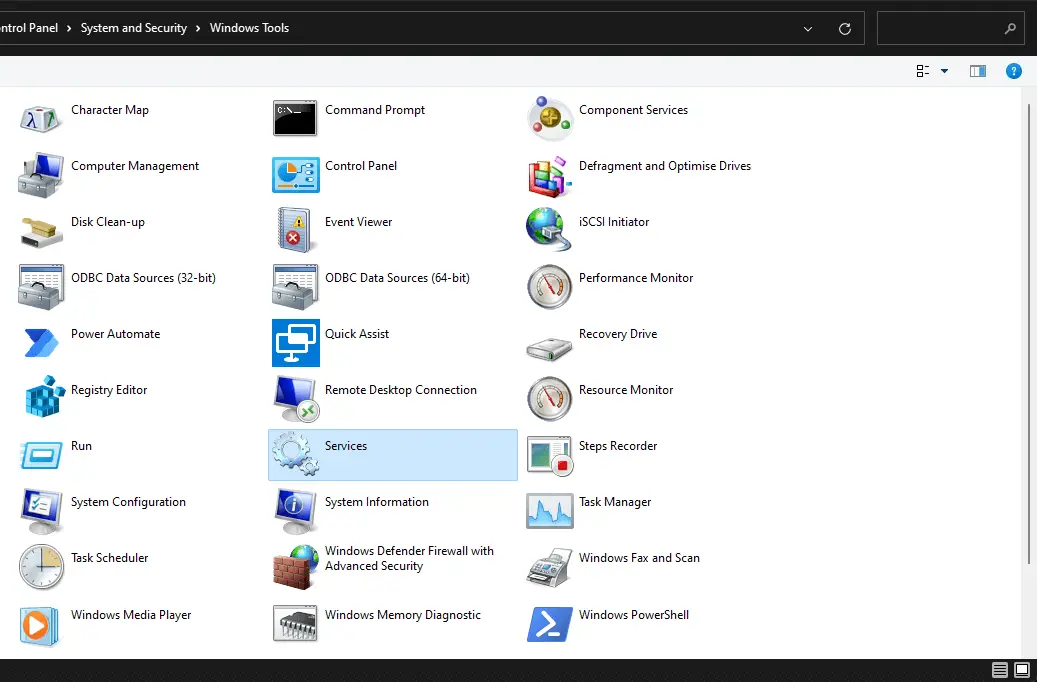Open Performance Monitor gauge icon

pyautogui.click(x=549, y=286)
